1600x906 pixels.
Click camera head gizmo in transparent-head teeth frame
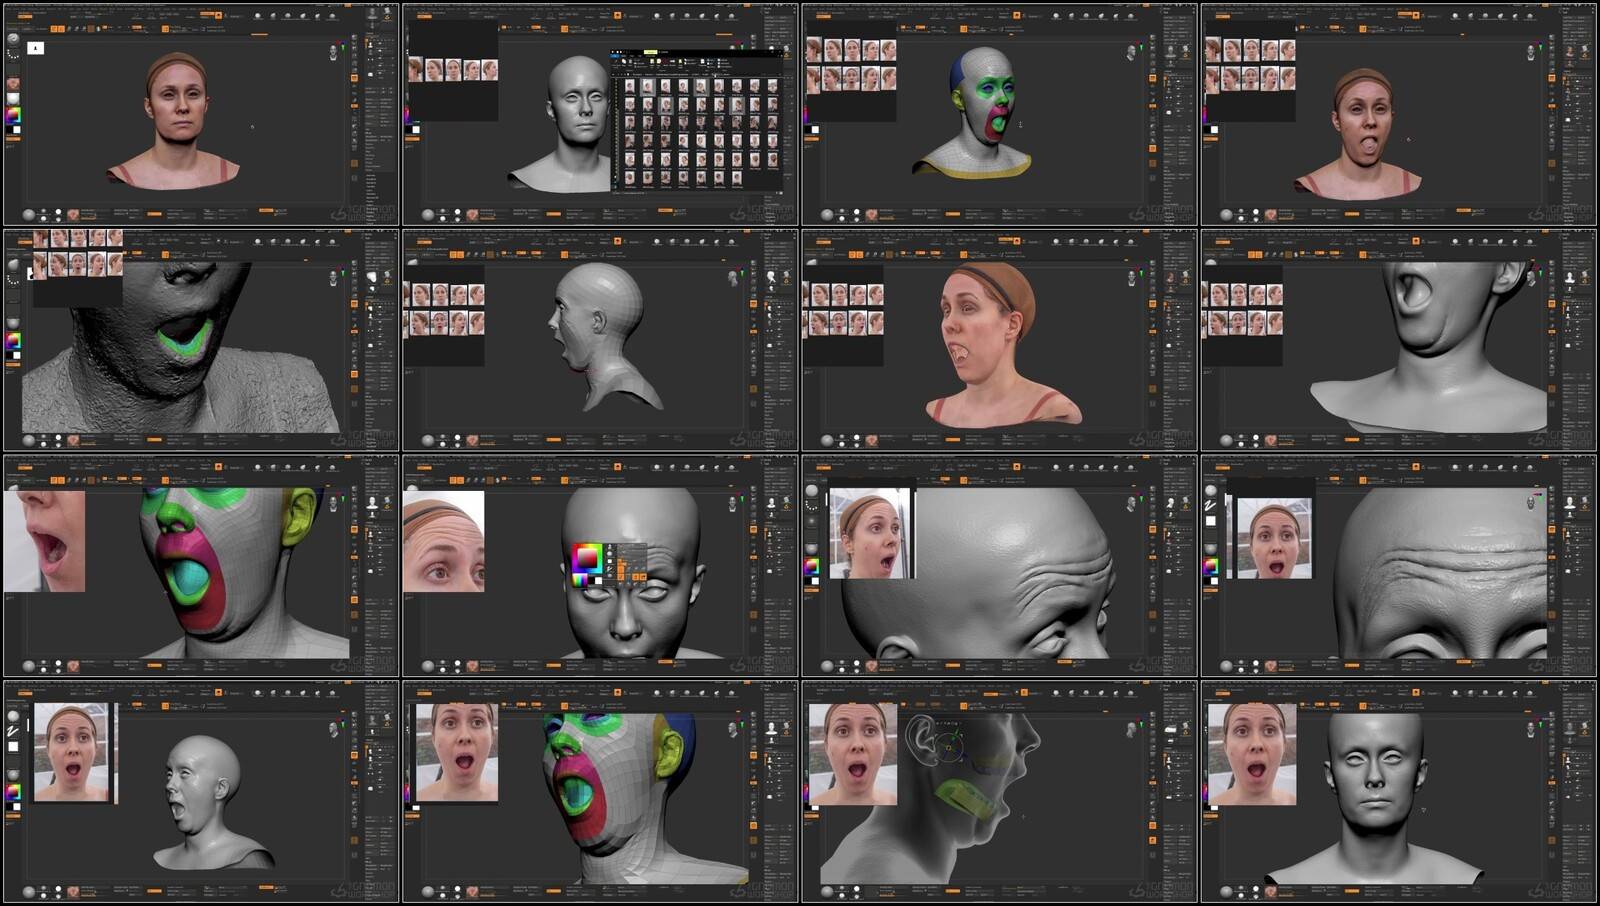coord(1131,729)
